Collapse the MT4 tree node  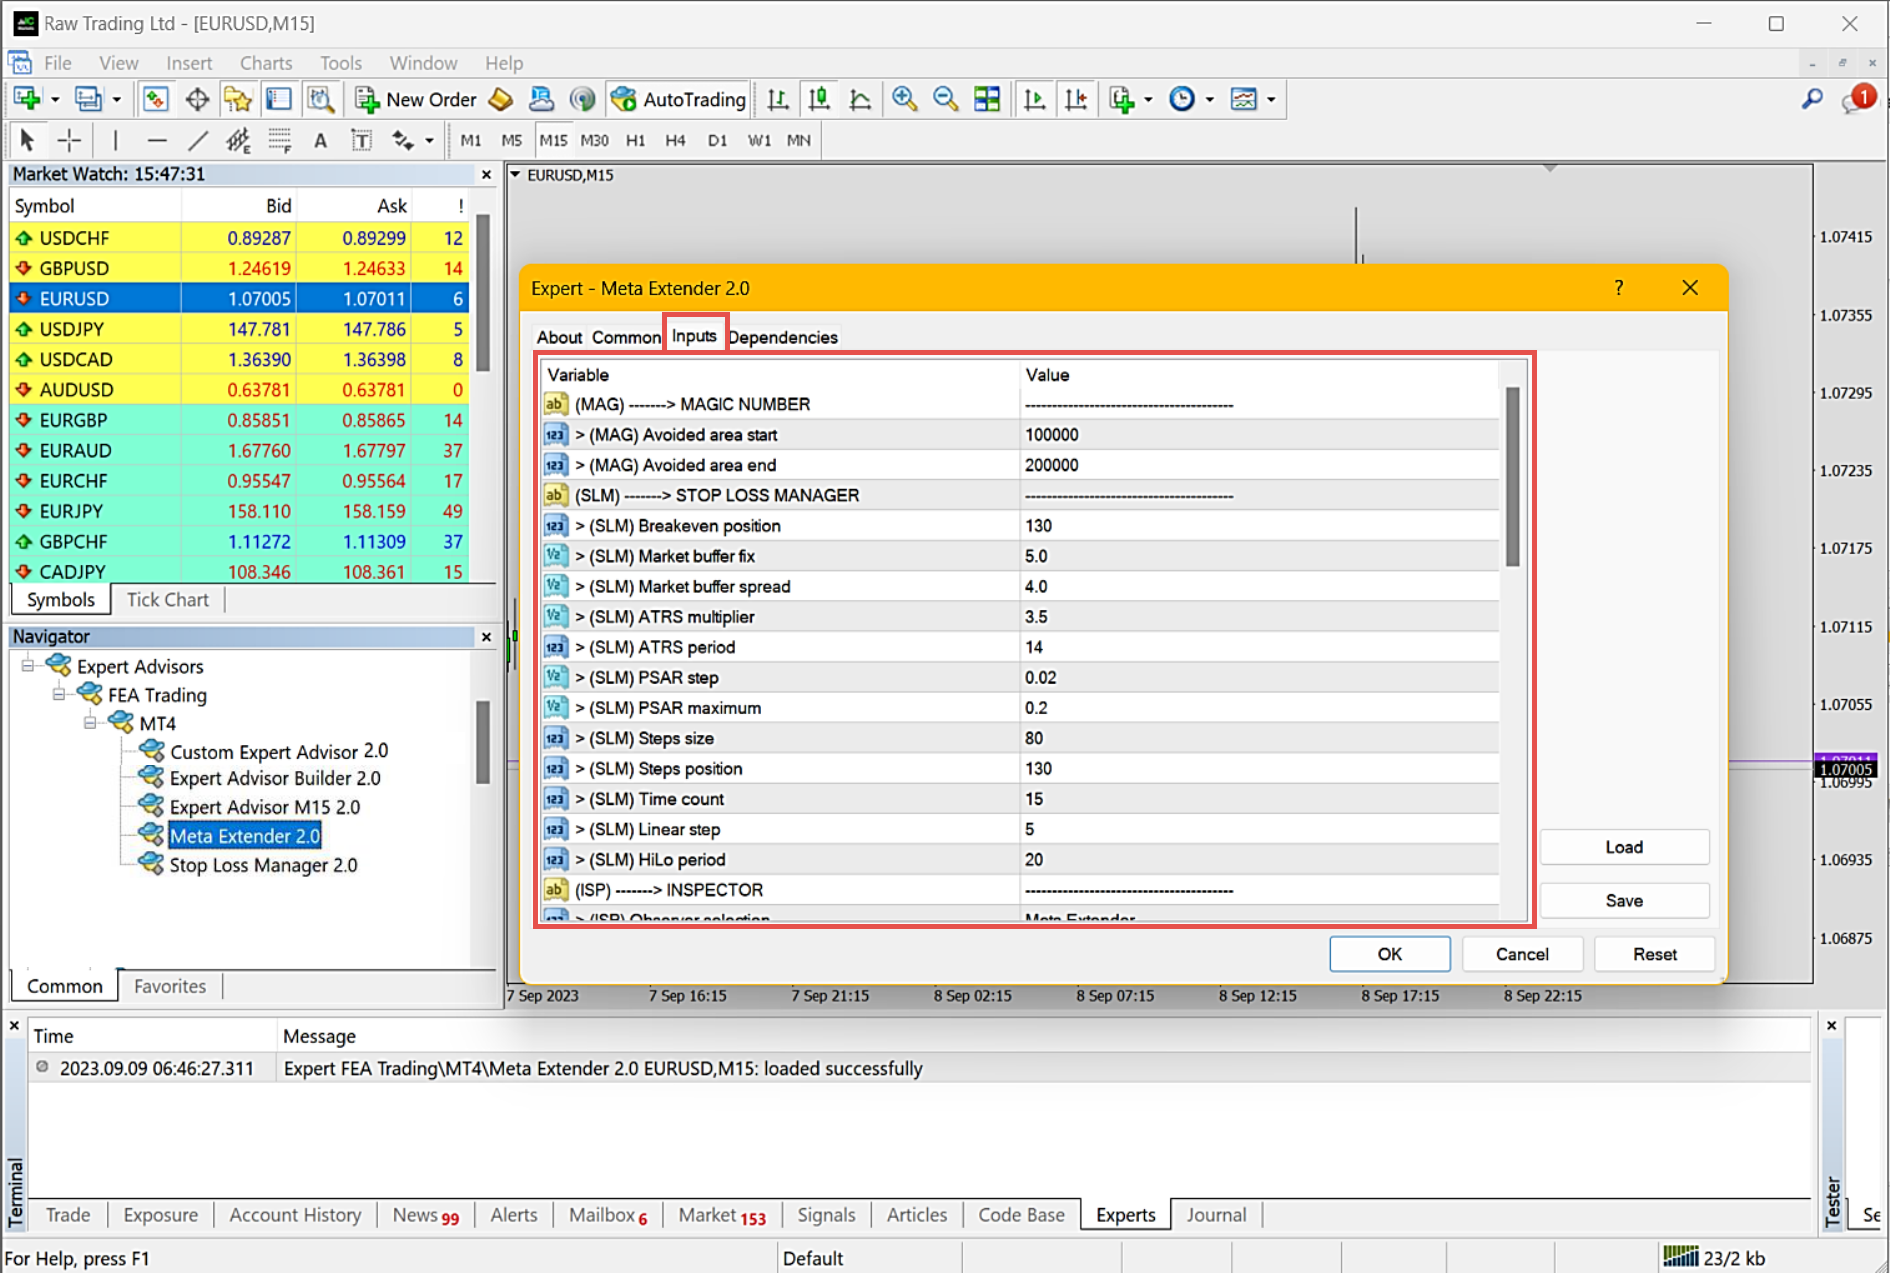click(x=90, y=723)
